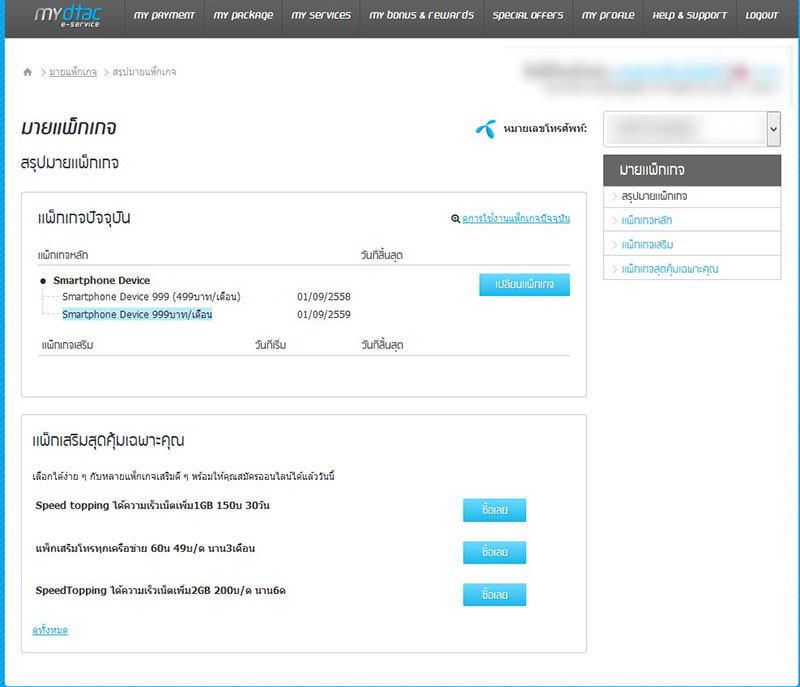The height and width of the screenshot is (687, 800).
Task: Click the date 01/09/2558
Action: pos(323,297)
